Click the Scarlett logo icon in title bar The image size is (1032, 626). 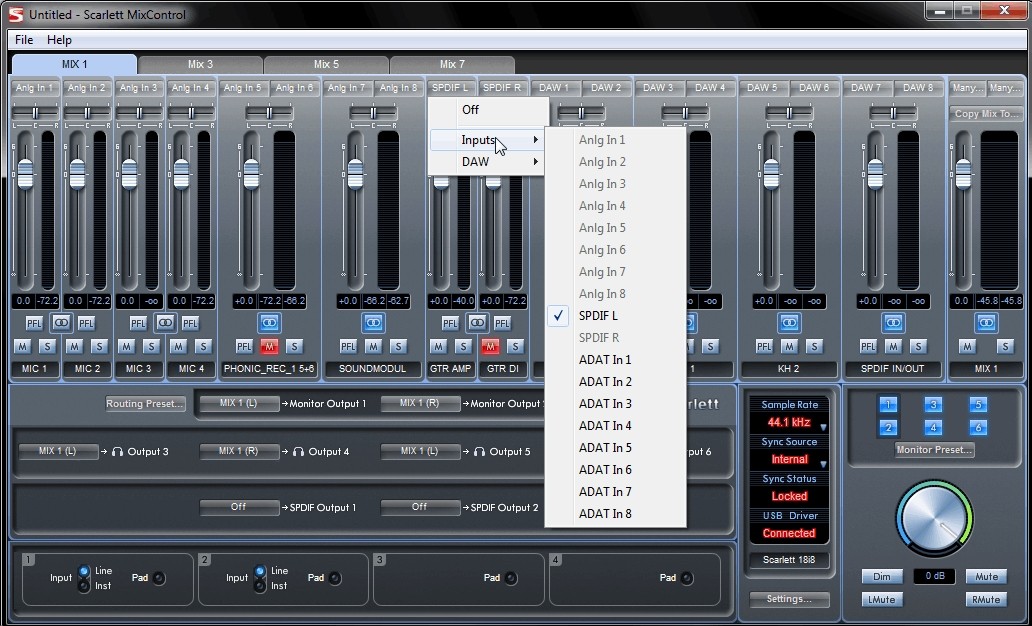point(16,14)
